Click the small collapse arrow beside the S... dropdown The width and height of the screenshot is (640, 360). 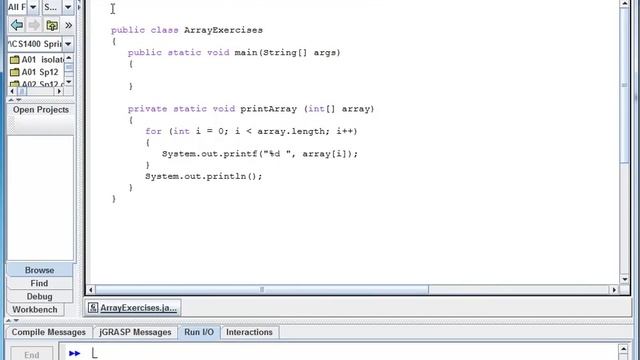pos(79,7)
